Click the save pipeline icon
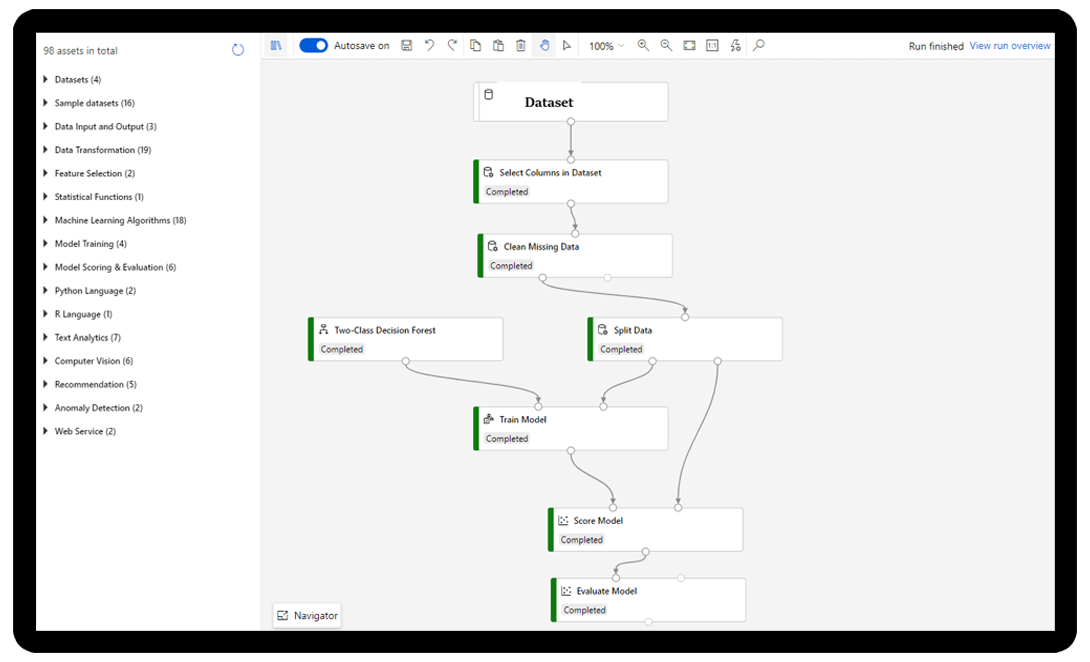The image size is (1090, 662). (x=406, y=46)
